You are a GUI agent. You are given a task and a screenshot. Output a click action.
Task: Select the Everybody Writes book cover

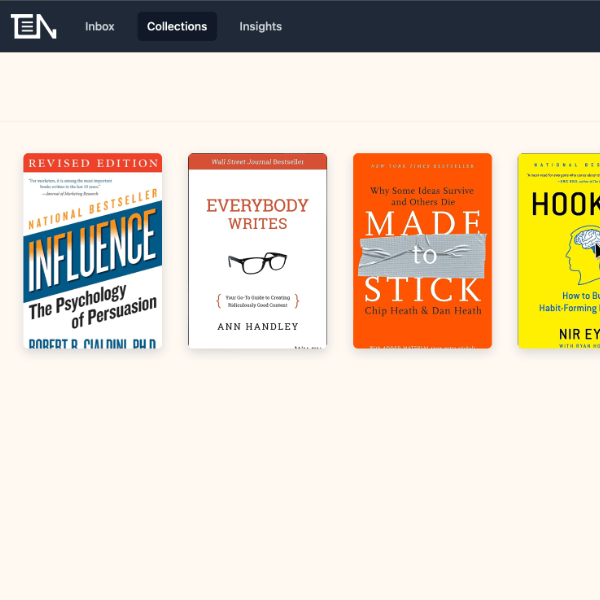[x=258, y=251]
